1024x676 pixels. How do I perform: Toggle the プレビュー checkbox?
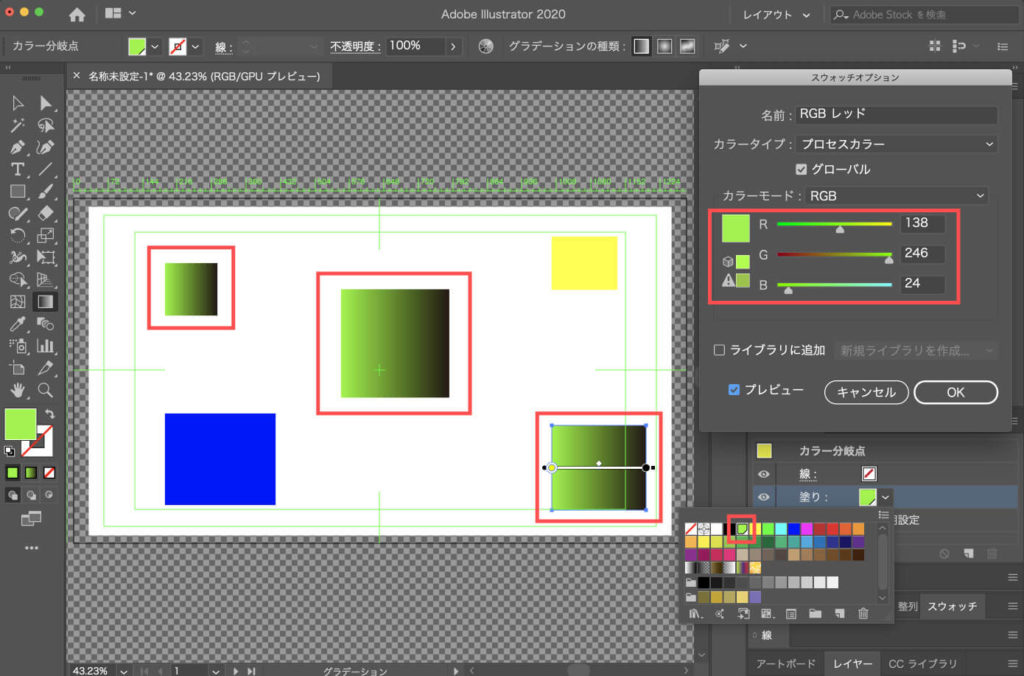click(x=734, y=390)
